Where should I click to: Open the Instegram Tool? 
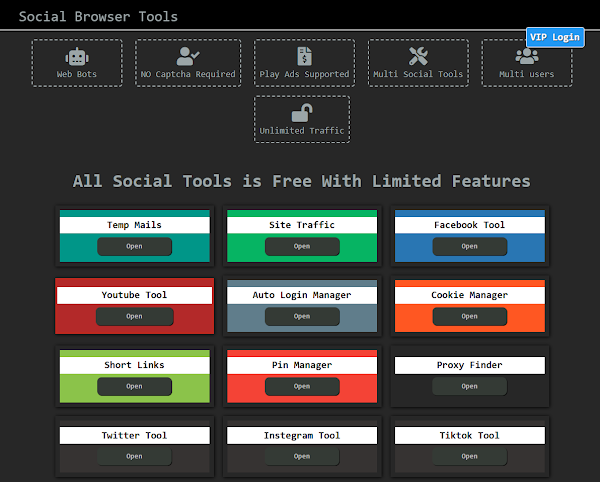tap(302, 456)
